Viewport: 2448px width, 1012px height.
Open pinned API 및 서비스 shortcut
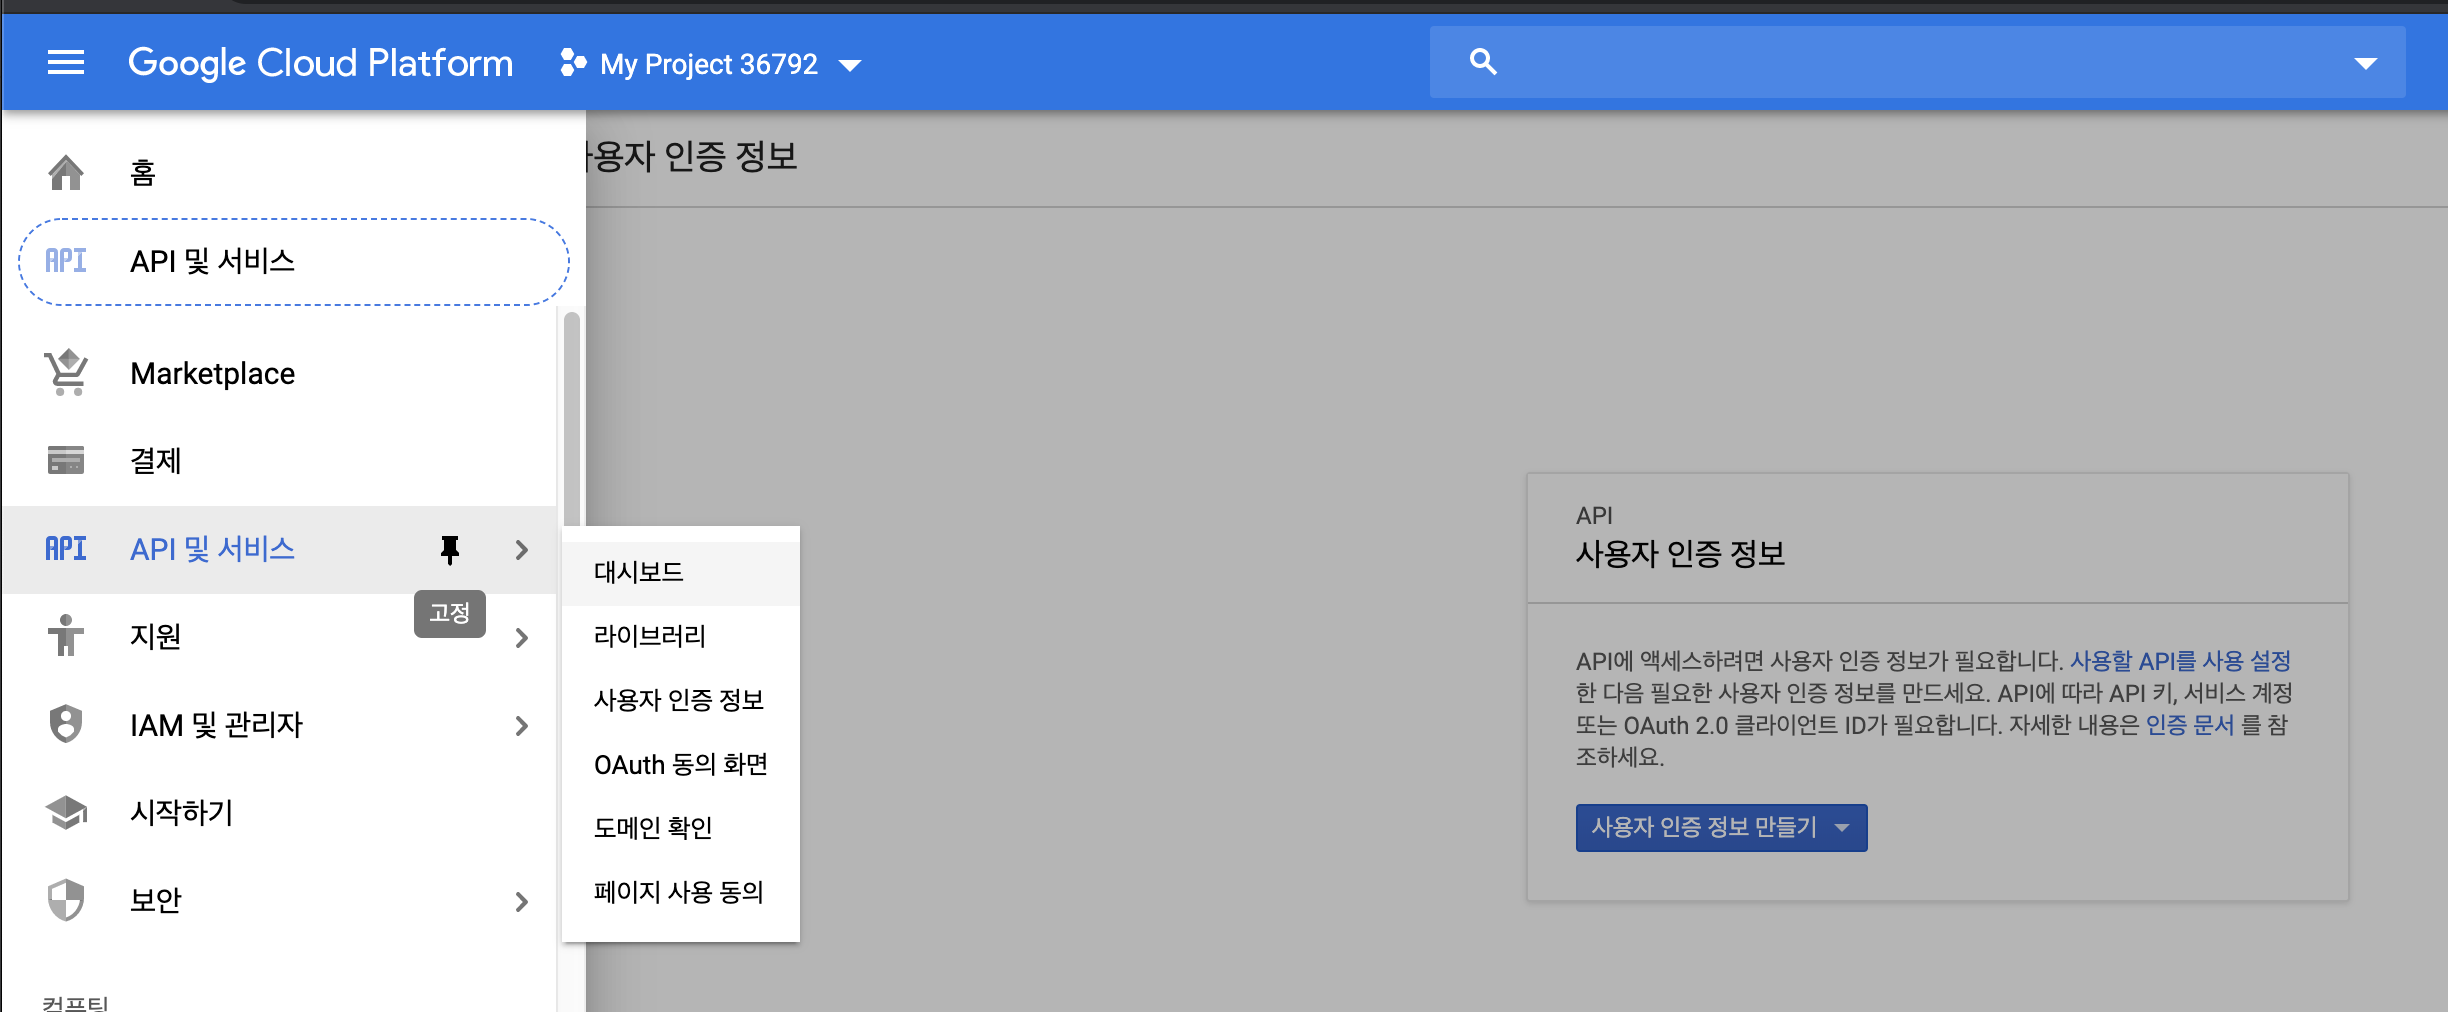(x=294, y=262)
